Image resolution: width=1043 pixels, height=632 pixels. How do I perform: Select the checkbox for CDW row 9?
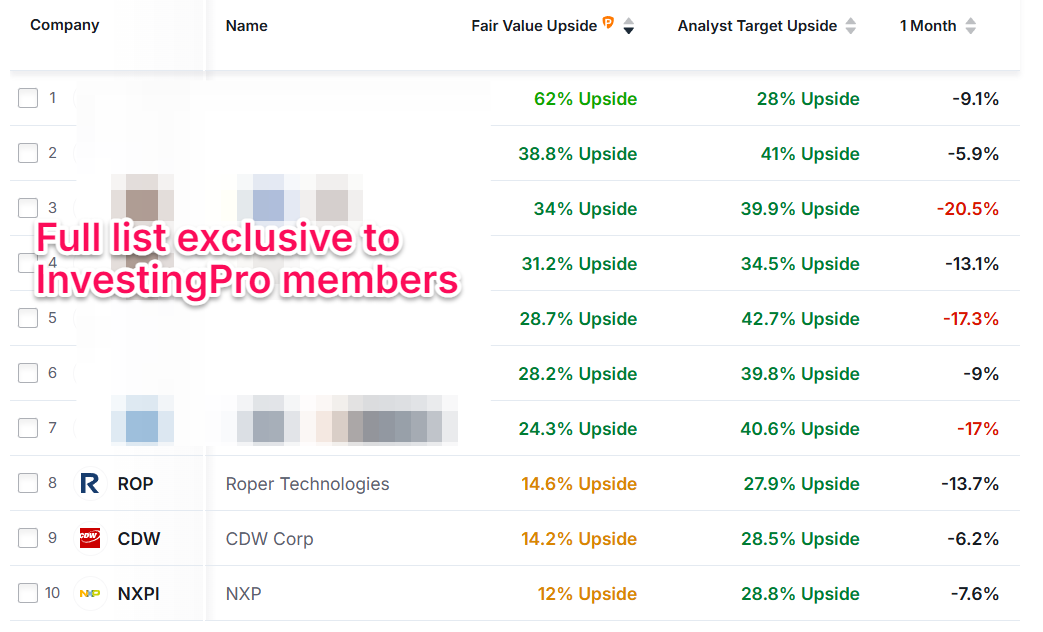28,539
